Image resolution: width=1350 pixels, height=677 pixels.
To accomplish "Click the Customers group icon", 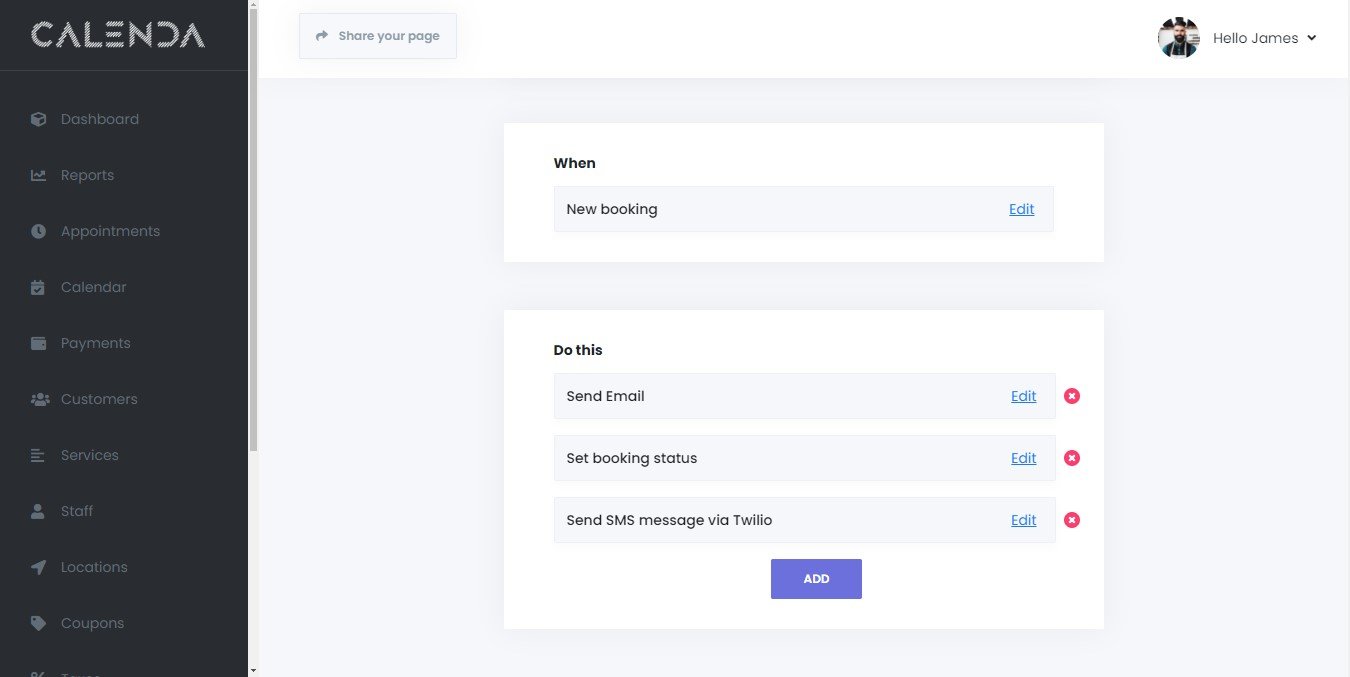I will pos(40,399).
